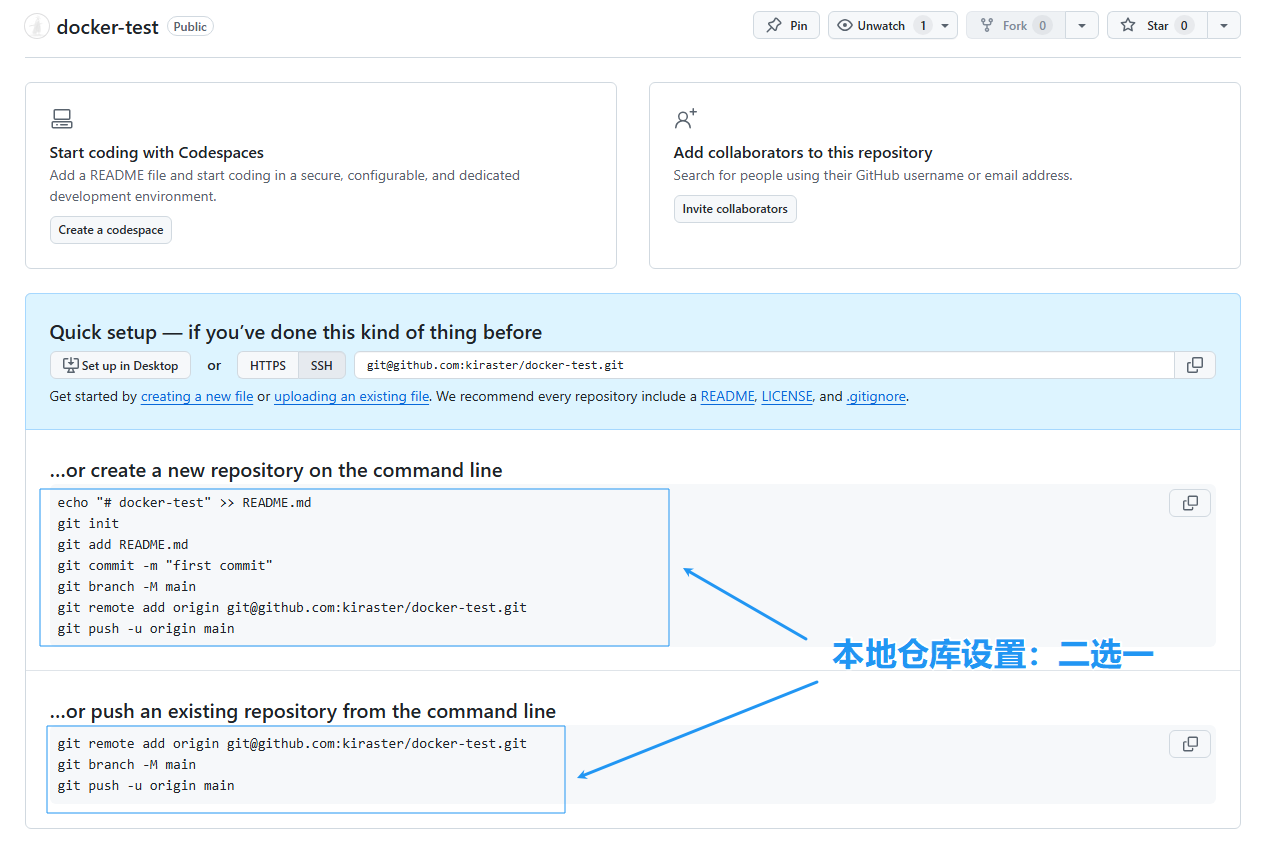Click Set up in Desktop button
The image size is (1265, 841).
[x=120, y=365]
